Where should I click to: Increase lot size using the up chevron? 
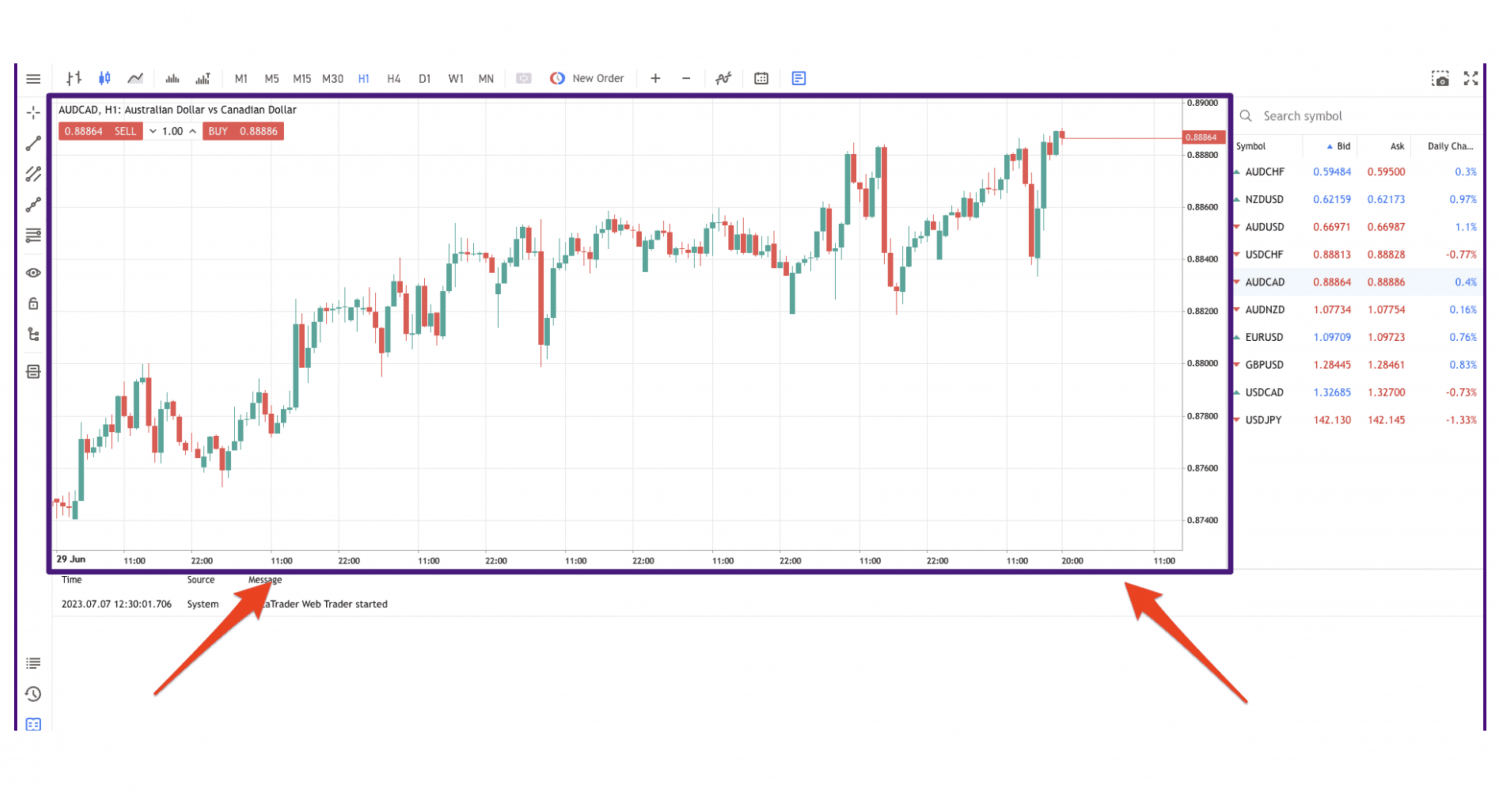click(x=192, y=130)
